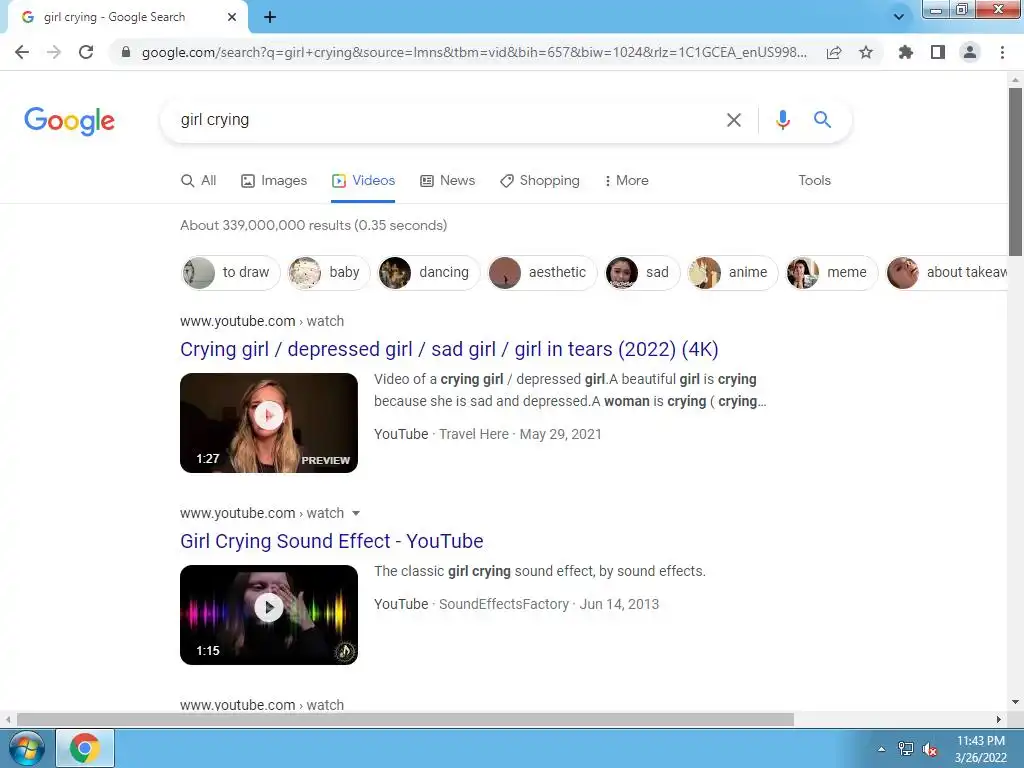Click first result's 'www.youtube.com › watch' breadcrumb
This screenshot has width=1024, height=768.
pyautogui.click(x=262, y=321)
